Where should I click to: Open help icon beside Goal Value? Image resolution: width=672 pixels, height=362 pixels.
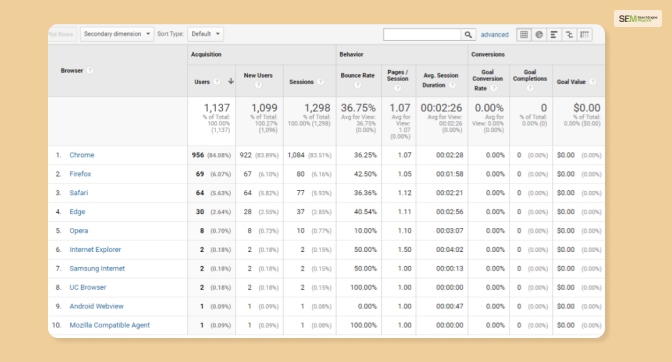[592, 81]
